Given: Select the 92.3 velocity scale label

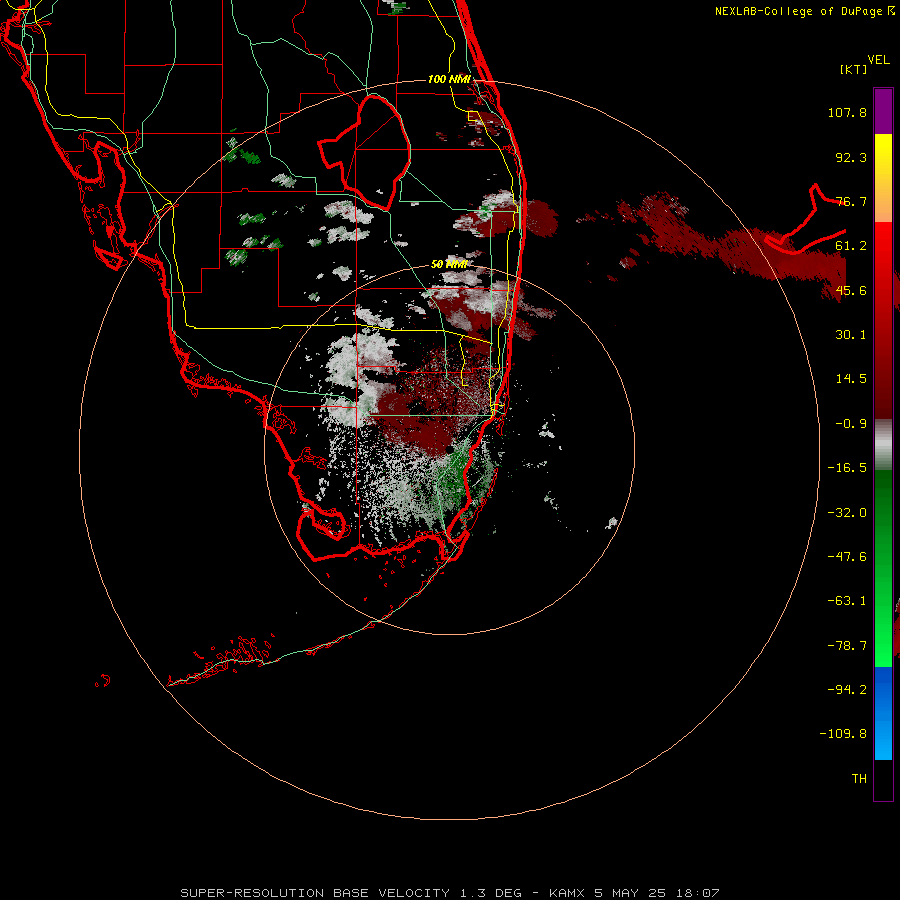Looking at the screenshot, I should (x=851, y=157).
